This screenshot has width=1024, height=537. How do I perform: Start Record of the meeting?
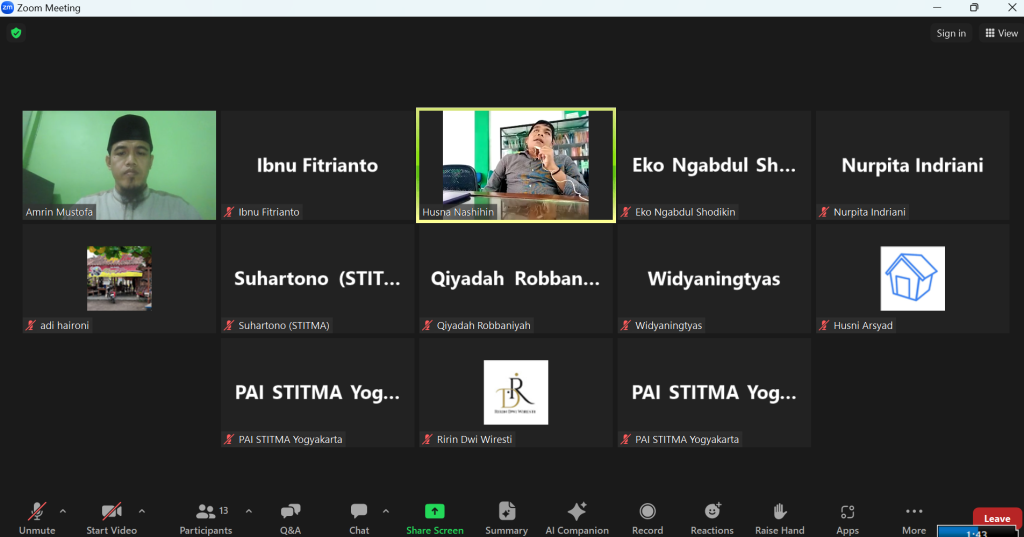[647, 517]
